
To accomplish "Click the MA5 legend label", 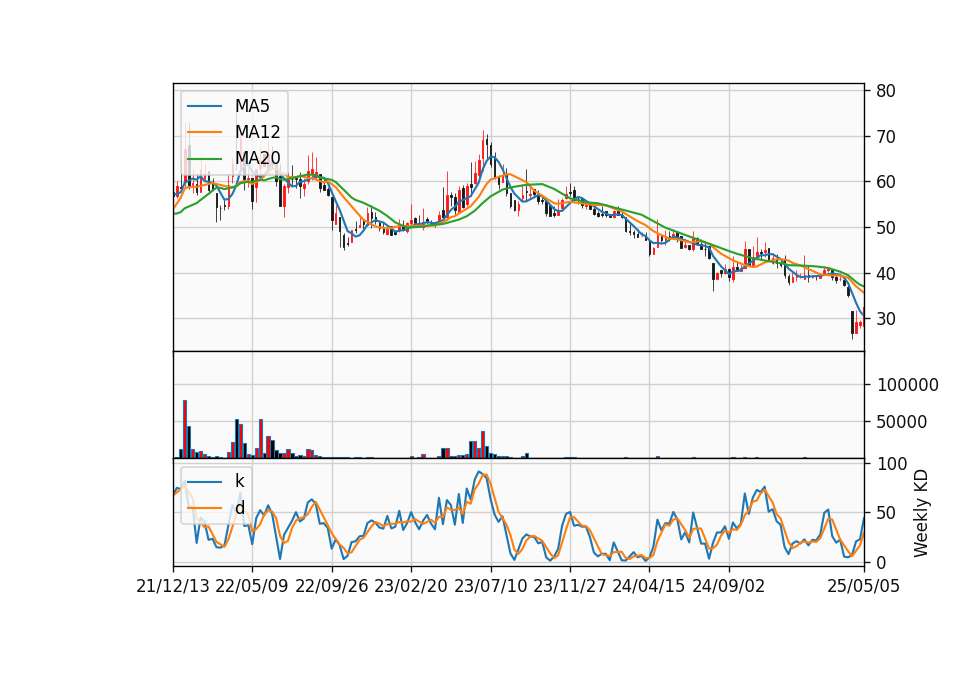I will (x=252, y=106).
